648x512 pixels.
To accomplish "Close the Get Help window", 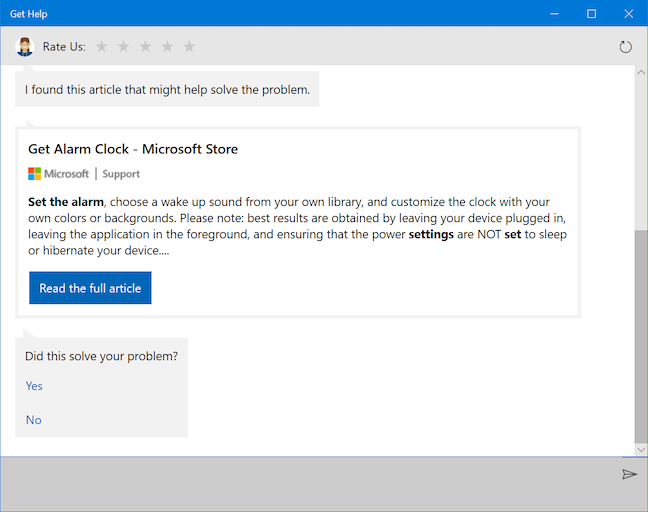I will pyautogui.click(x=627, y=13).
